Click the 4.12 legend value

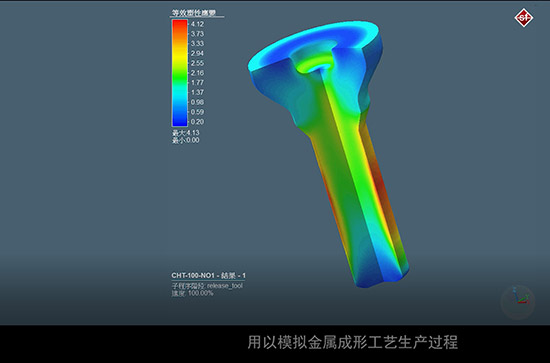click(x=197, y=24)
